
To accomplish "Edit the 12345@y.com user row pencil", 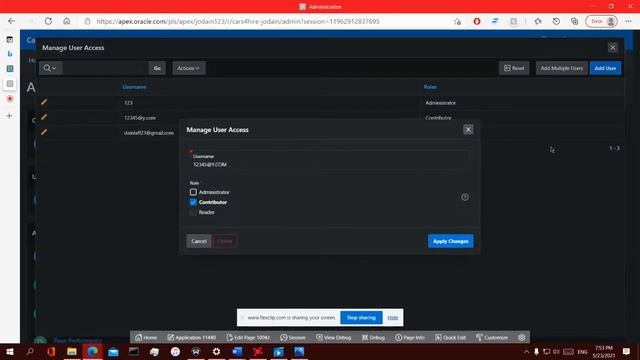I will tap(44, 117).
